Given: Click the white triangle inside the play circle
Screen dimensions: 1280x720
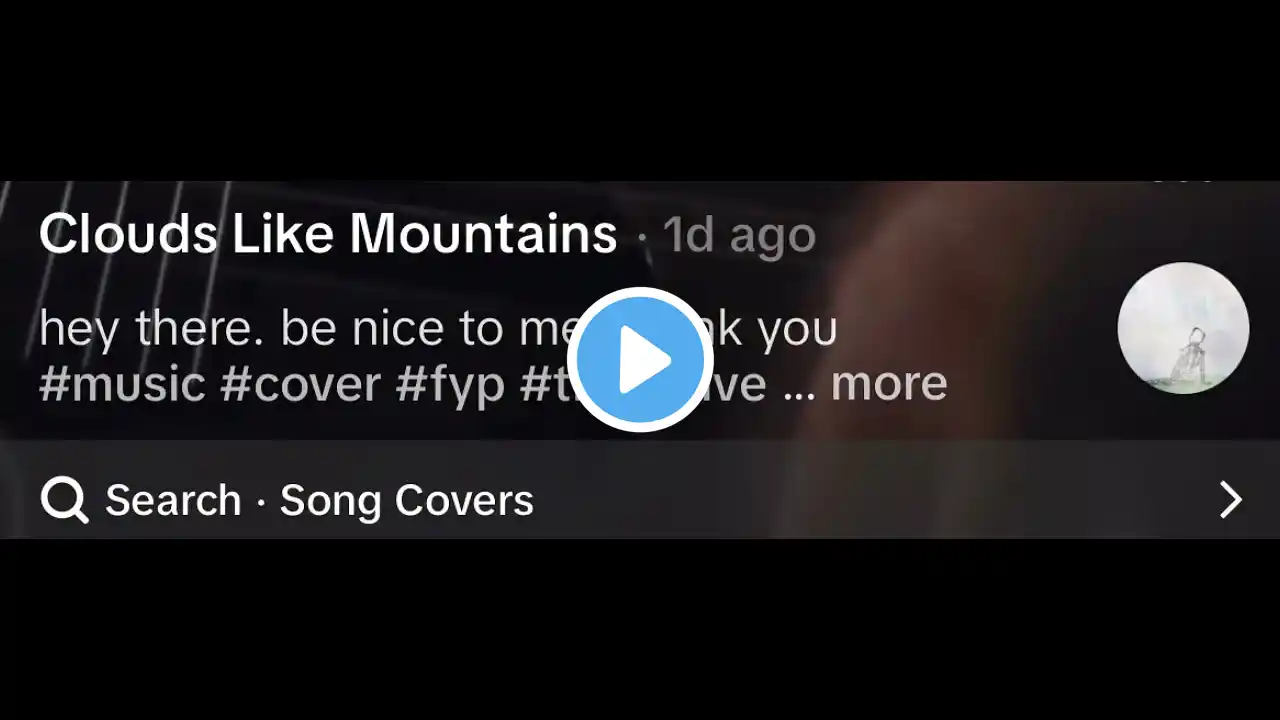Looking at the screenshot, I should pos(645,360).
